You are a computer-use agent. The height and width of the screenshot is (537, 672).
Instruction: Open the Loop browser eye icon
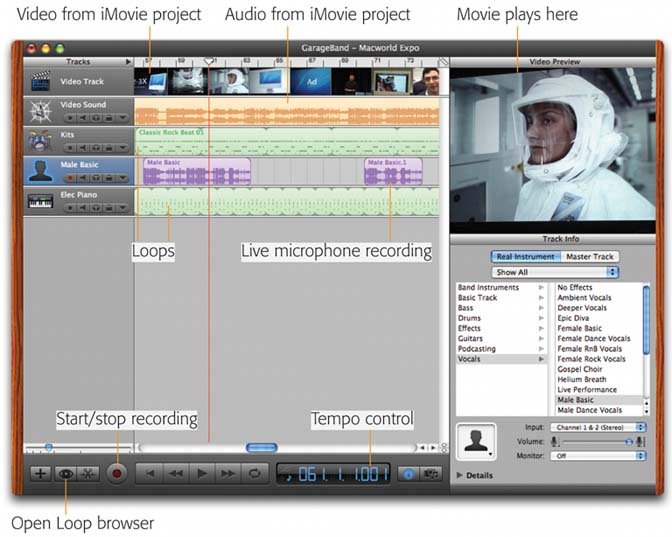[65, 474]
